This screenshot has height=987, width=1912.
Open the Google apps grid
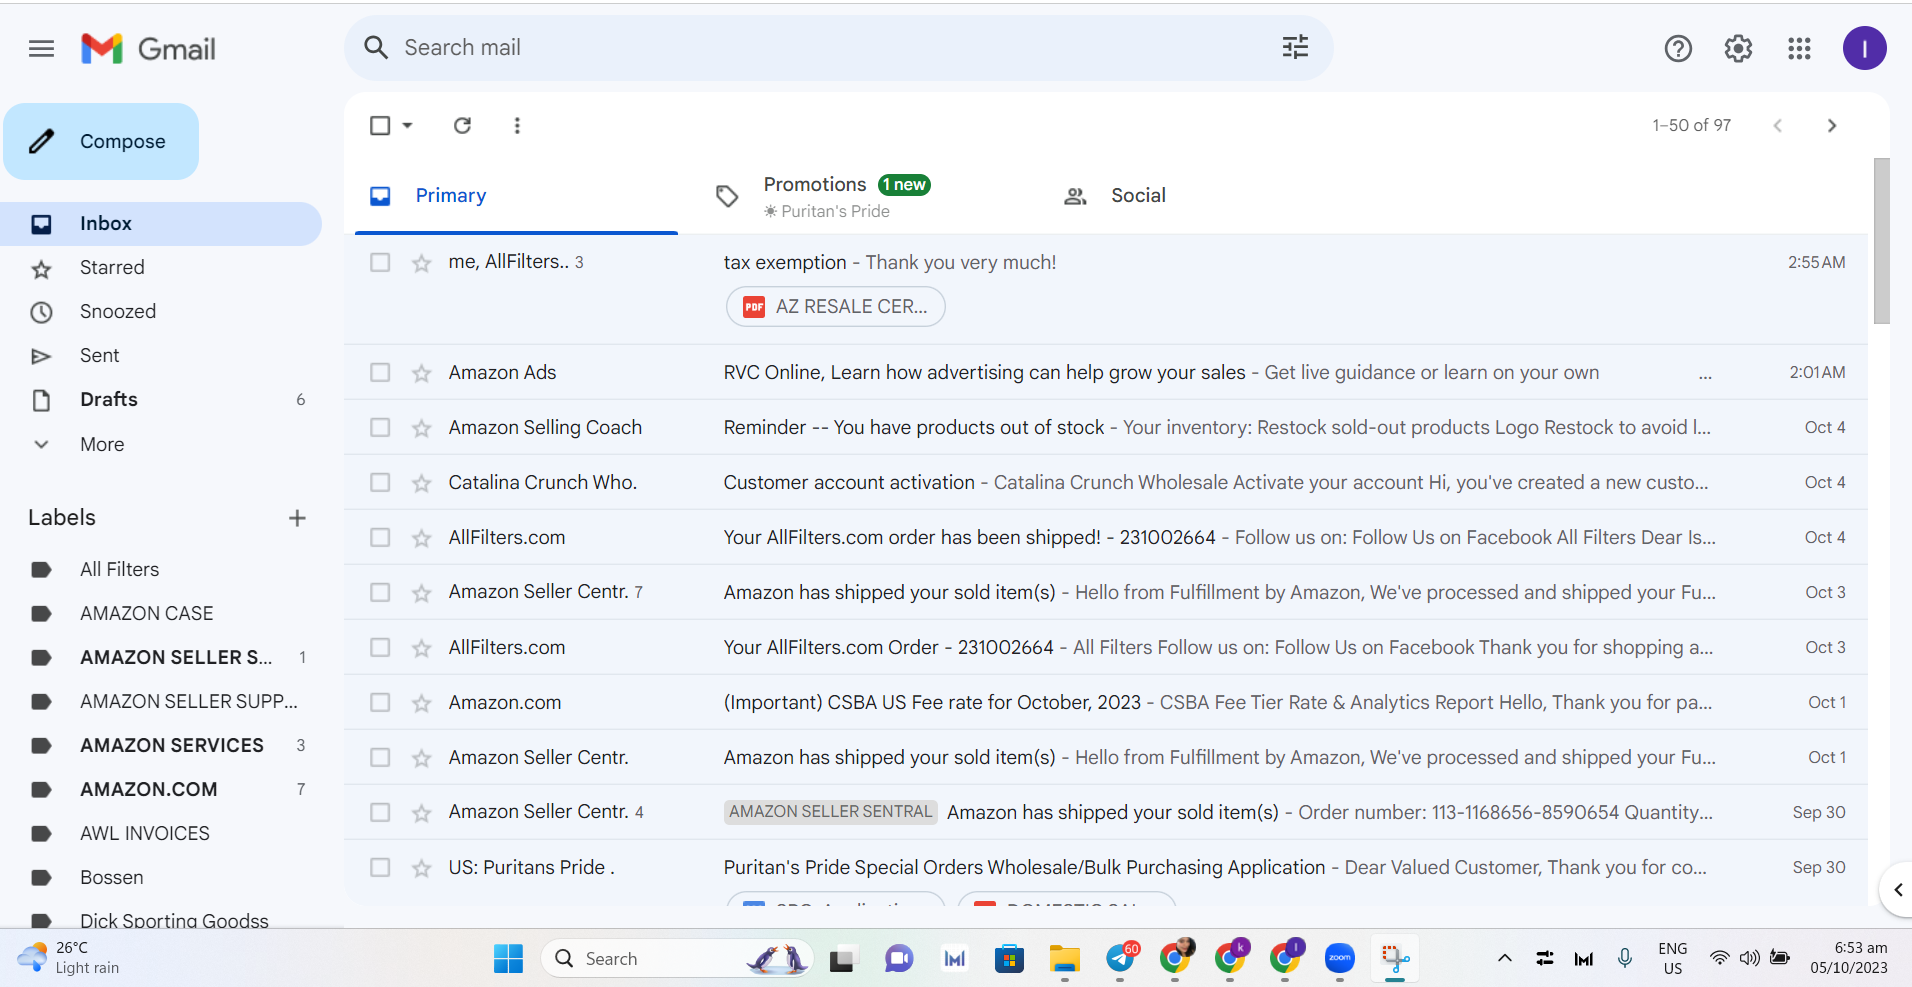click(x=1799, y=48)
